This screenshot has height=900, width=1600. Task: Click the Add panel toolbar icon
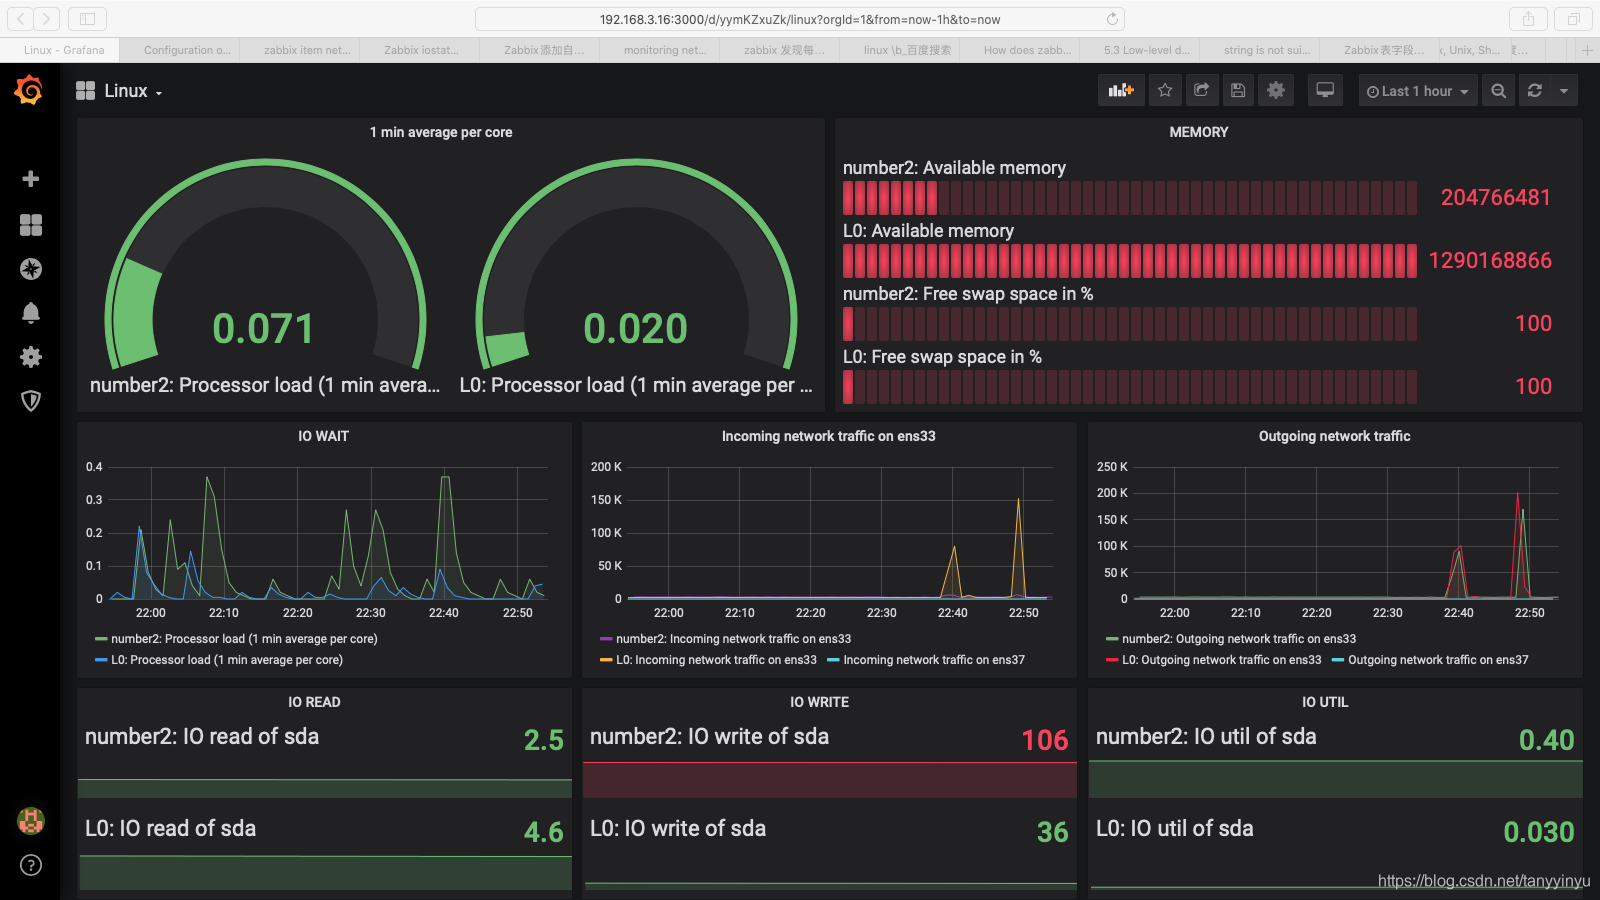point(1121,91)
